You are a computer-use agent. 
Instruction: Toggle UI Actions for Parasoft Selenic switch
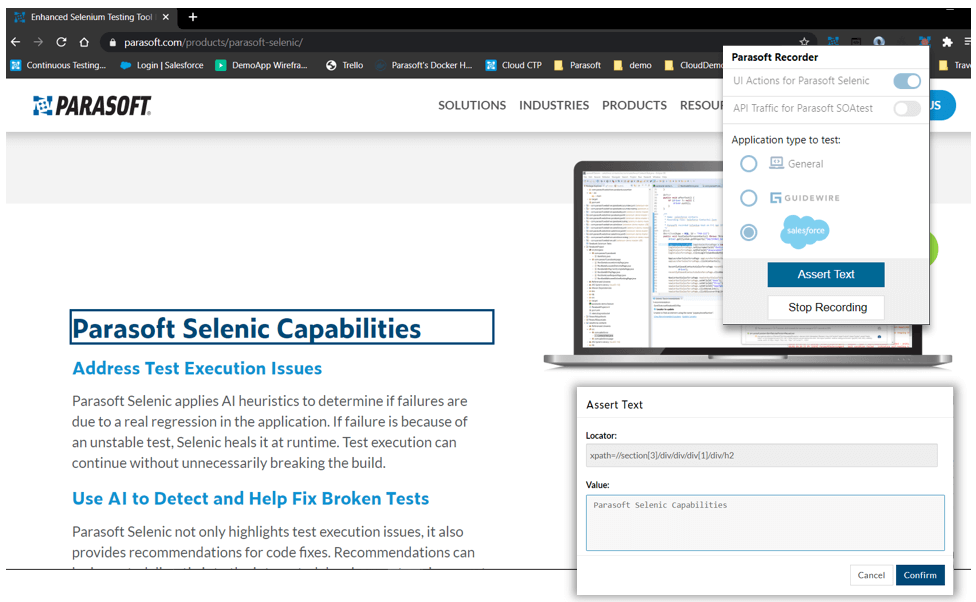pyautogui.click(x=907, y=81)
